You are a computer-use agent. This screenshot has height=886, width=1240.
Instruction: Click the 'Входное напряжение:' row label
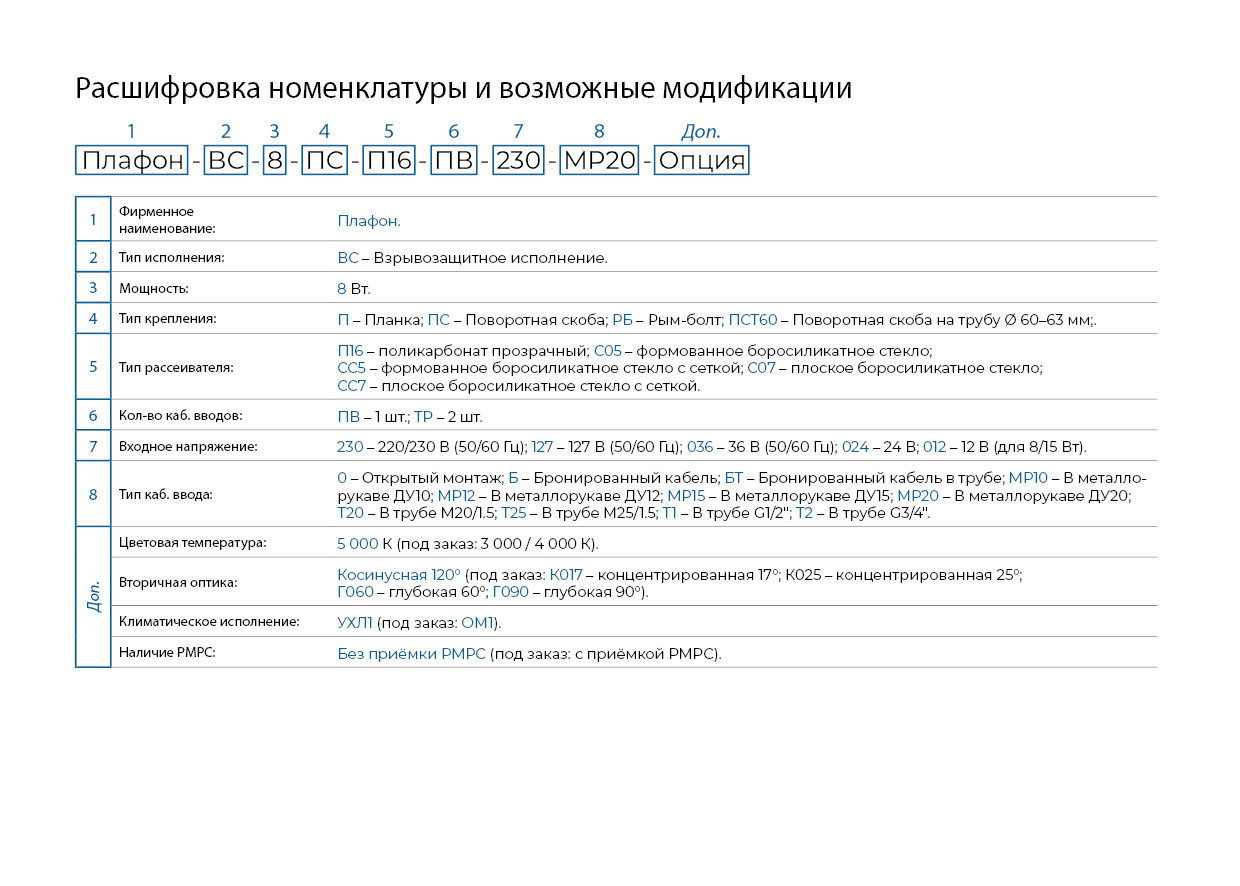click(x=188, y=447)
